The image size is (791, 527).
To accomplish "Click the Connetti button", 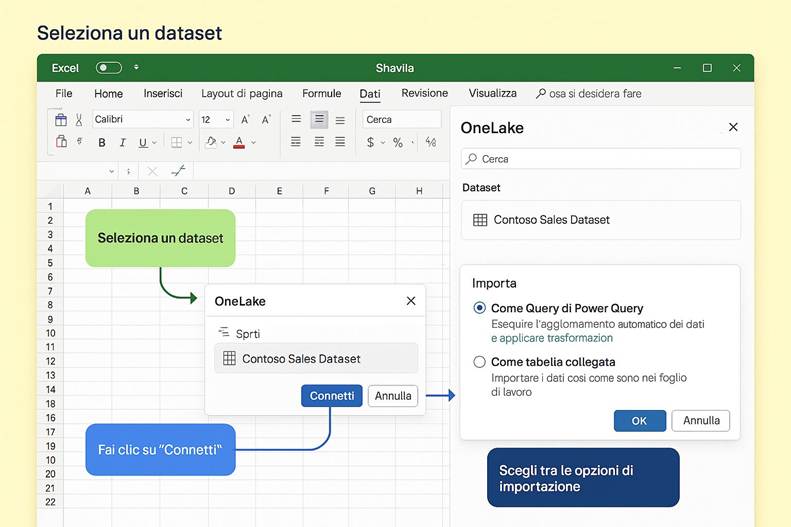I will [x=331, y=396].
